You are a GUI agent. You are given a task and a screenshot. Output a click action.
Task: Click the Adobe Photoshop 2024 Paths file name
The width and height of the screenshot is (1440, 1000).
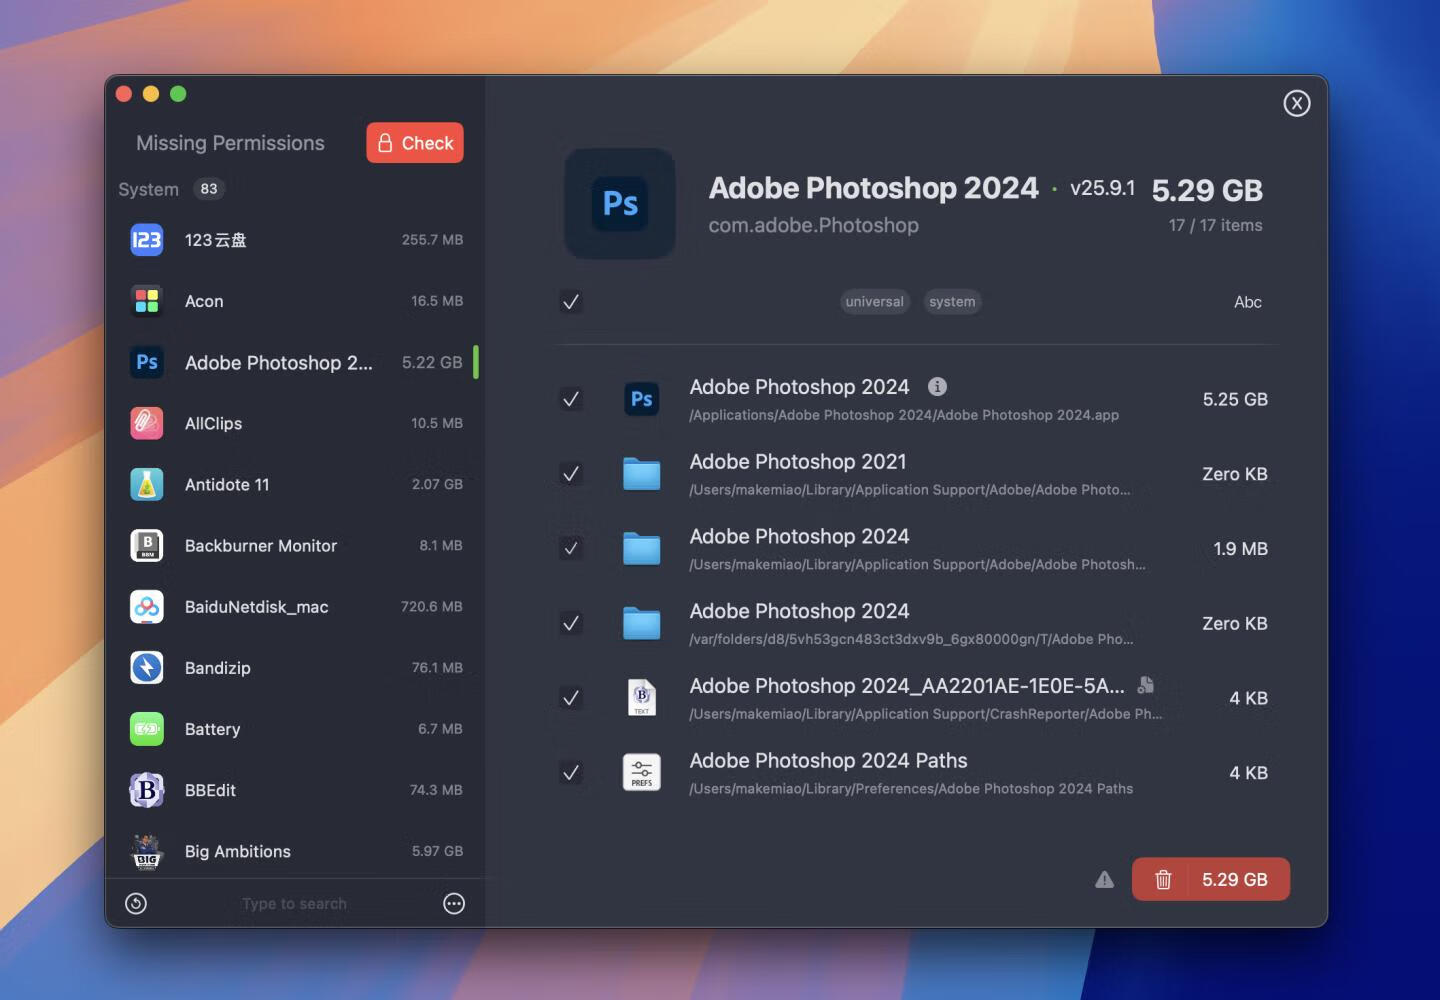[829, 760]
